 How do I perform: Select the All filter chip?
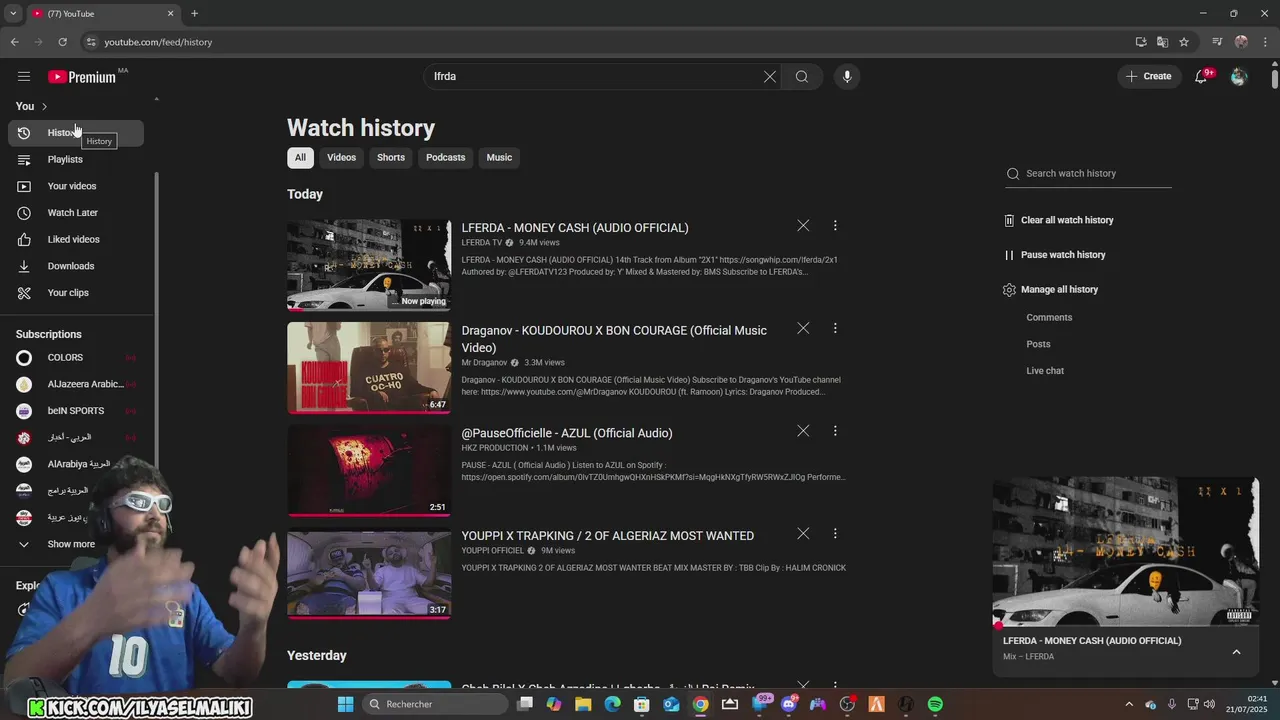(x=300, y=157)
